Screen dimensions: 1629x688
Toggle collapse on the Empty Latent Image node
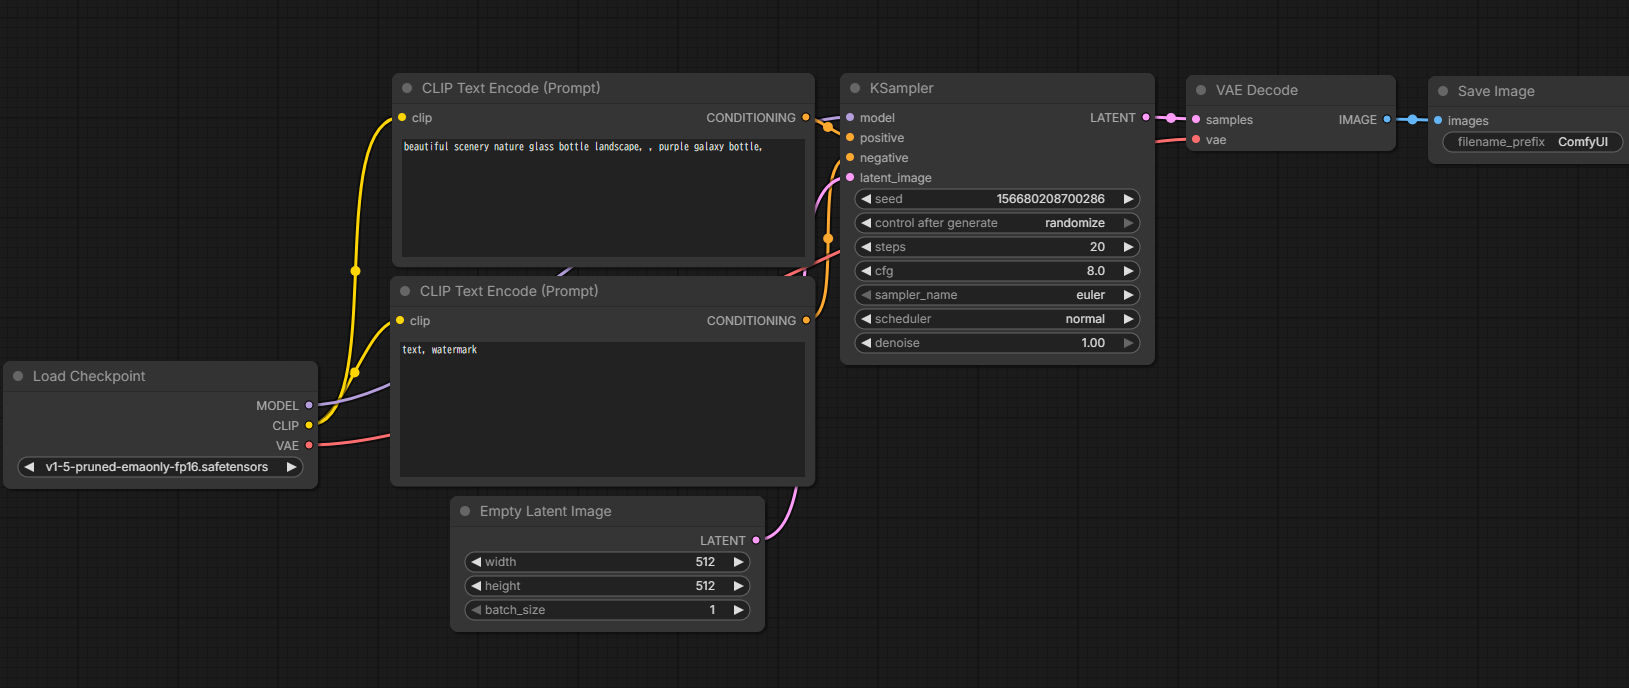click(465, 511)
